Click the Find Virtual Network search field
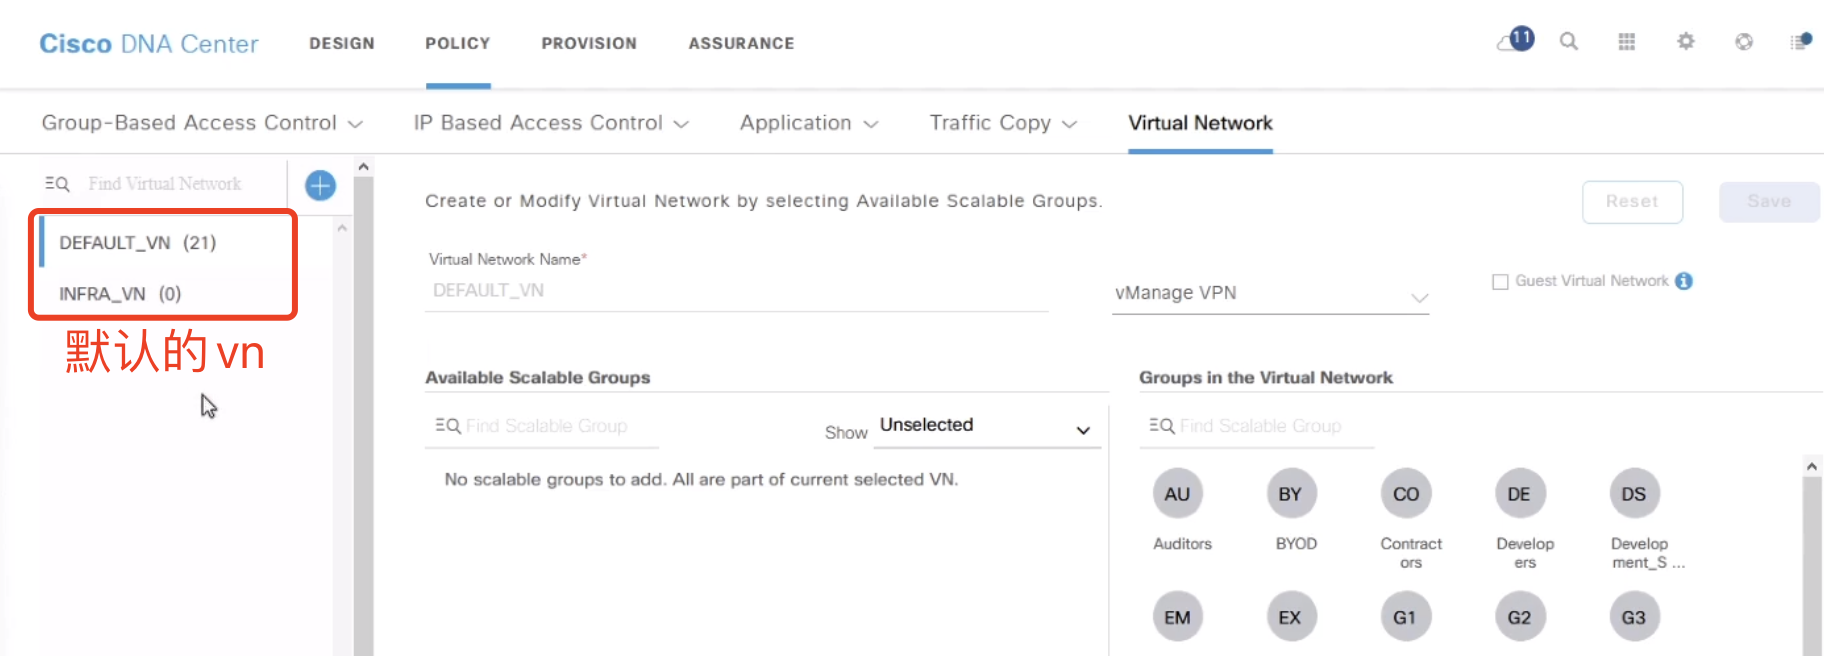 click(165, 184)
